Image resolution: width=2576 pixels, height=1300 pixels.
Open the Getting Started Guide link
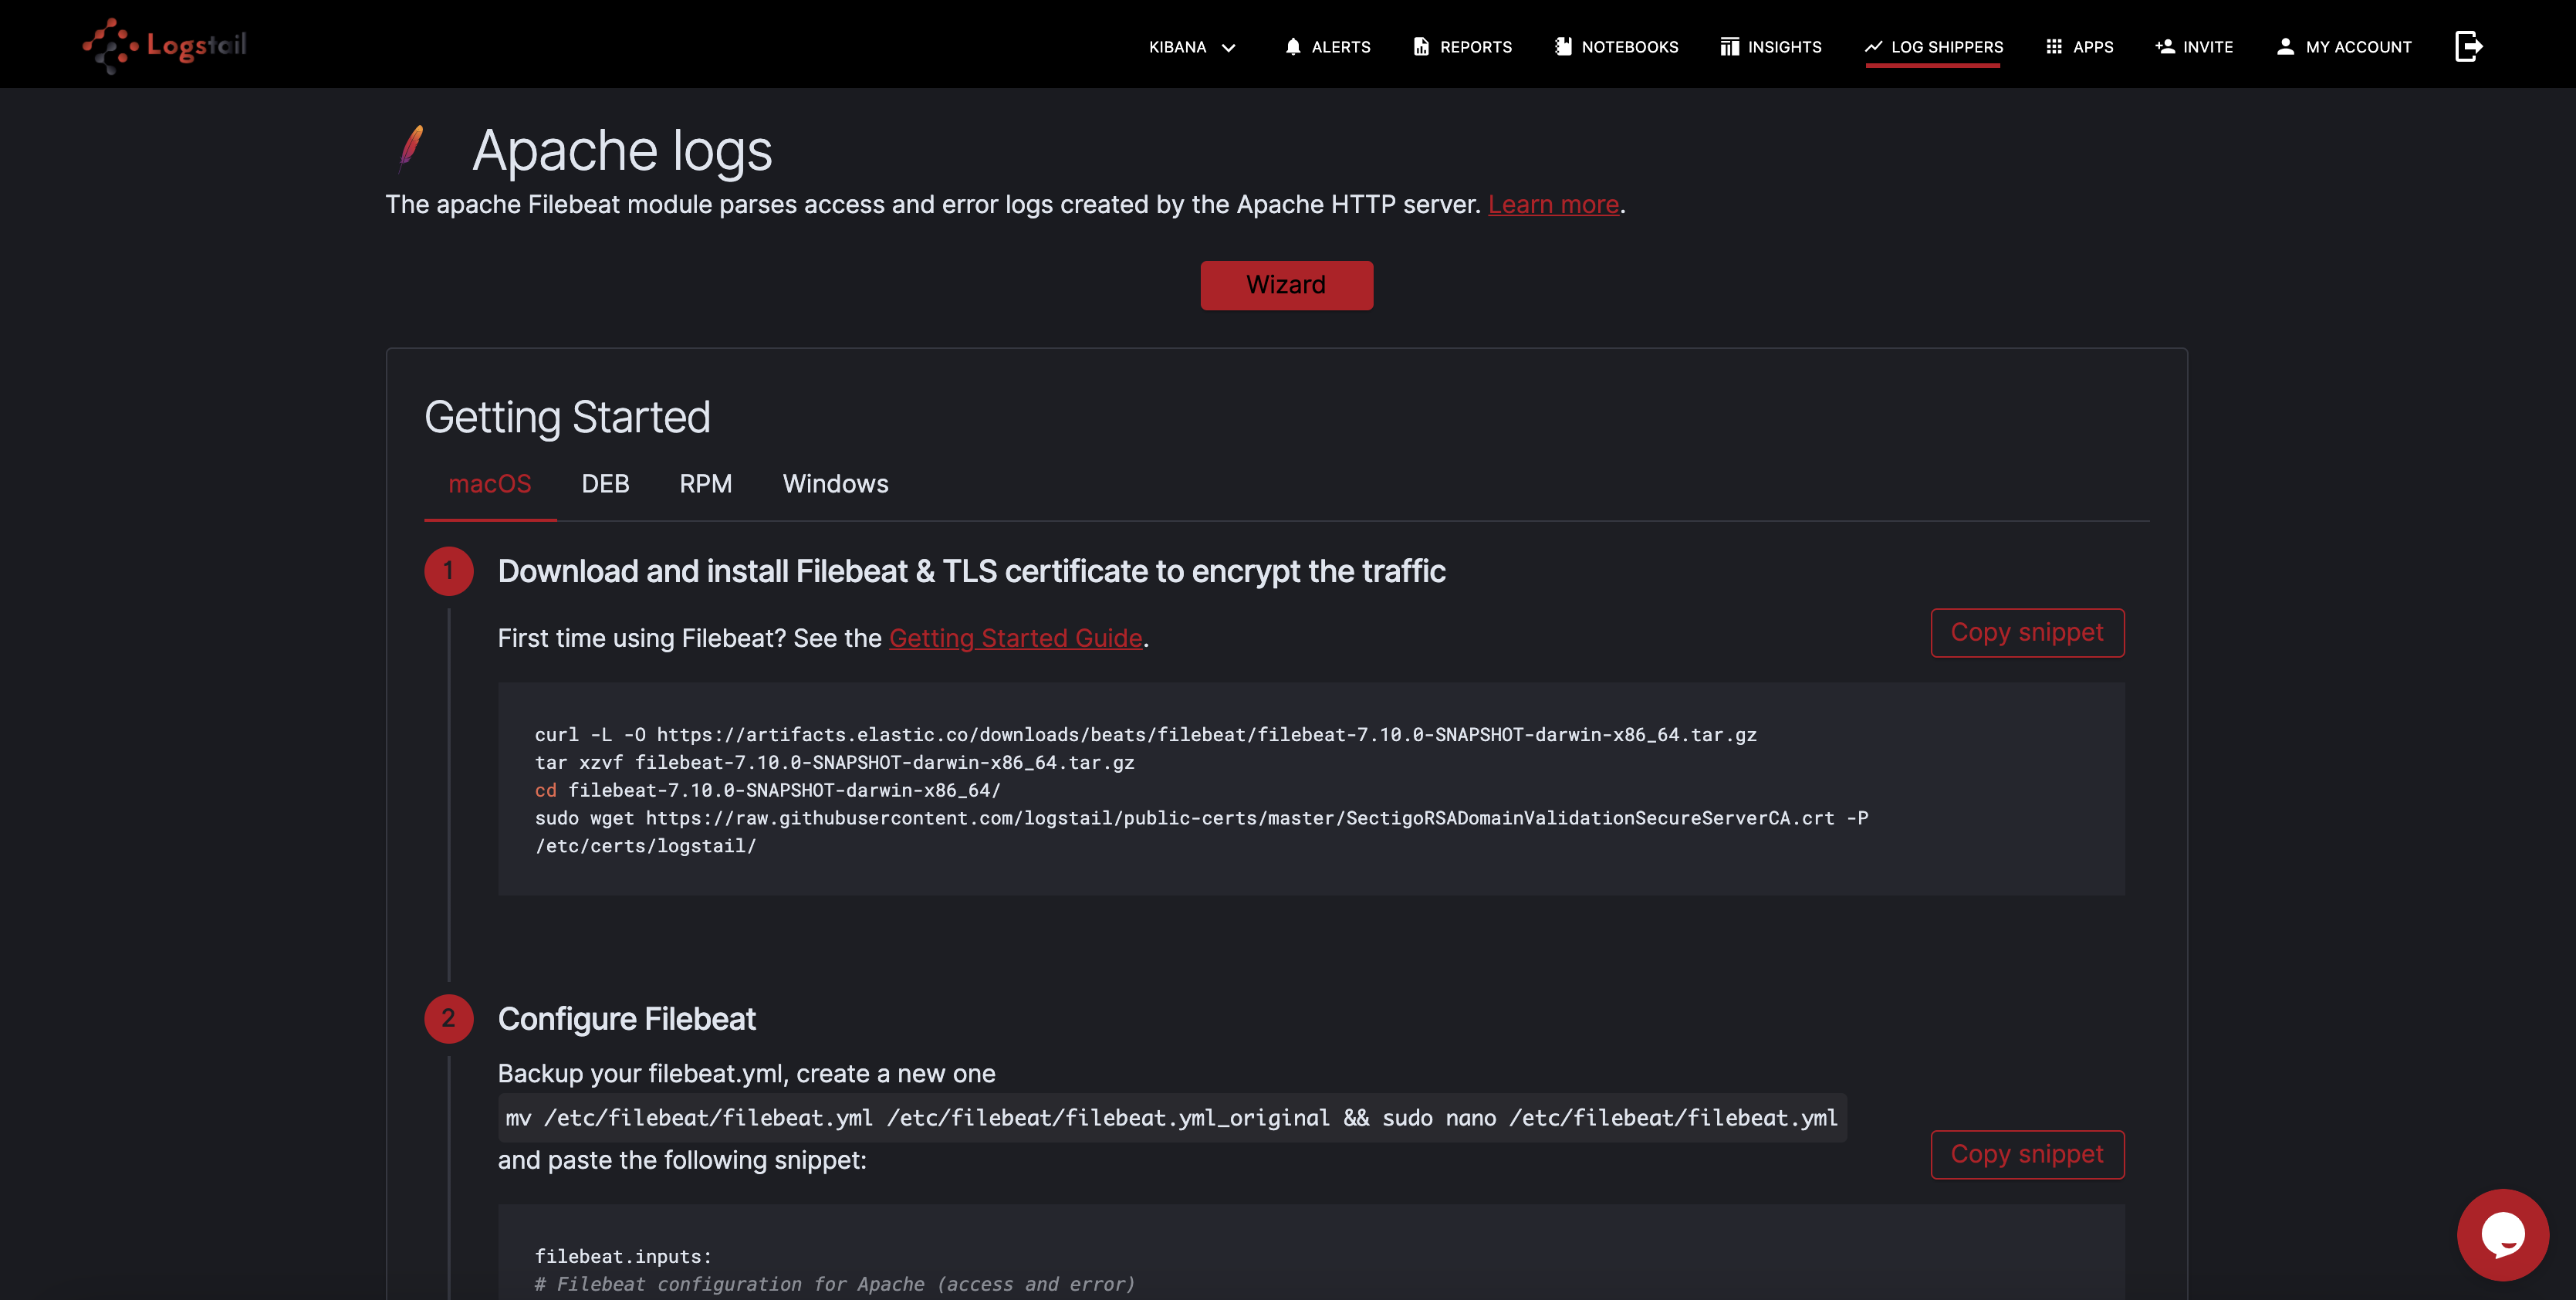click(x=1015, y=638)
